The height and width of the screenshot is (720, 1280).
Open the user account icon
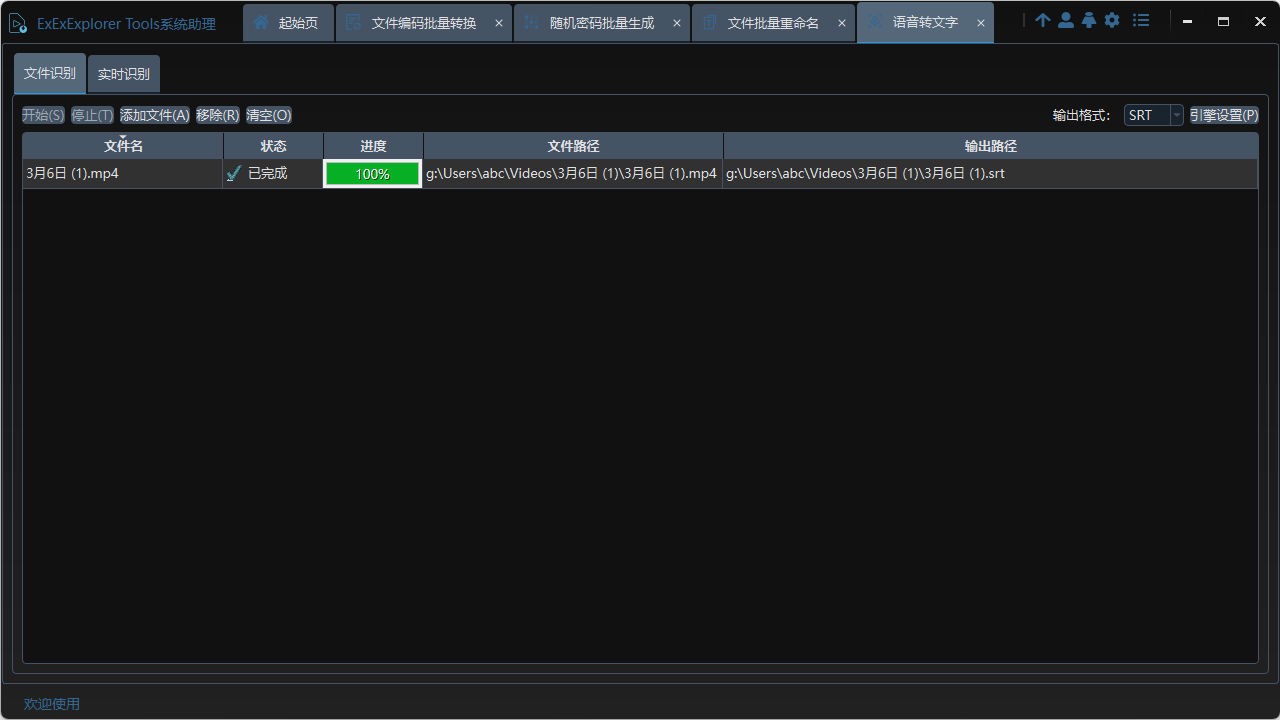coord(1065,20)
